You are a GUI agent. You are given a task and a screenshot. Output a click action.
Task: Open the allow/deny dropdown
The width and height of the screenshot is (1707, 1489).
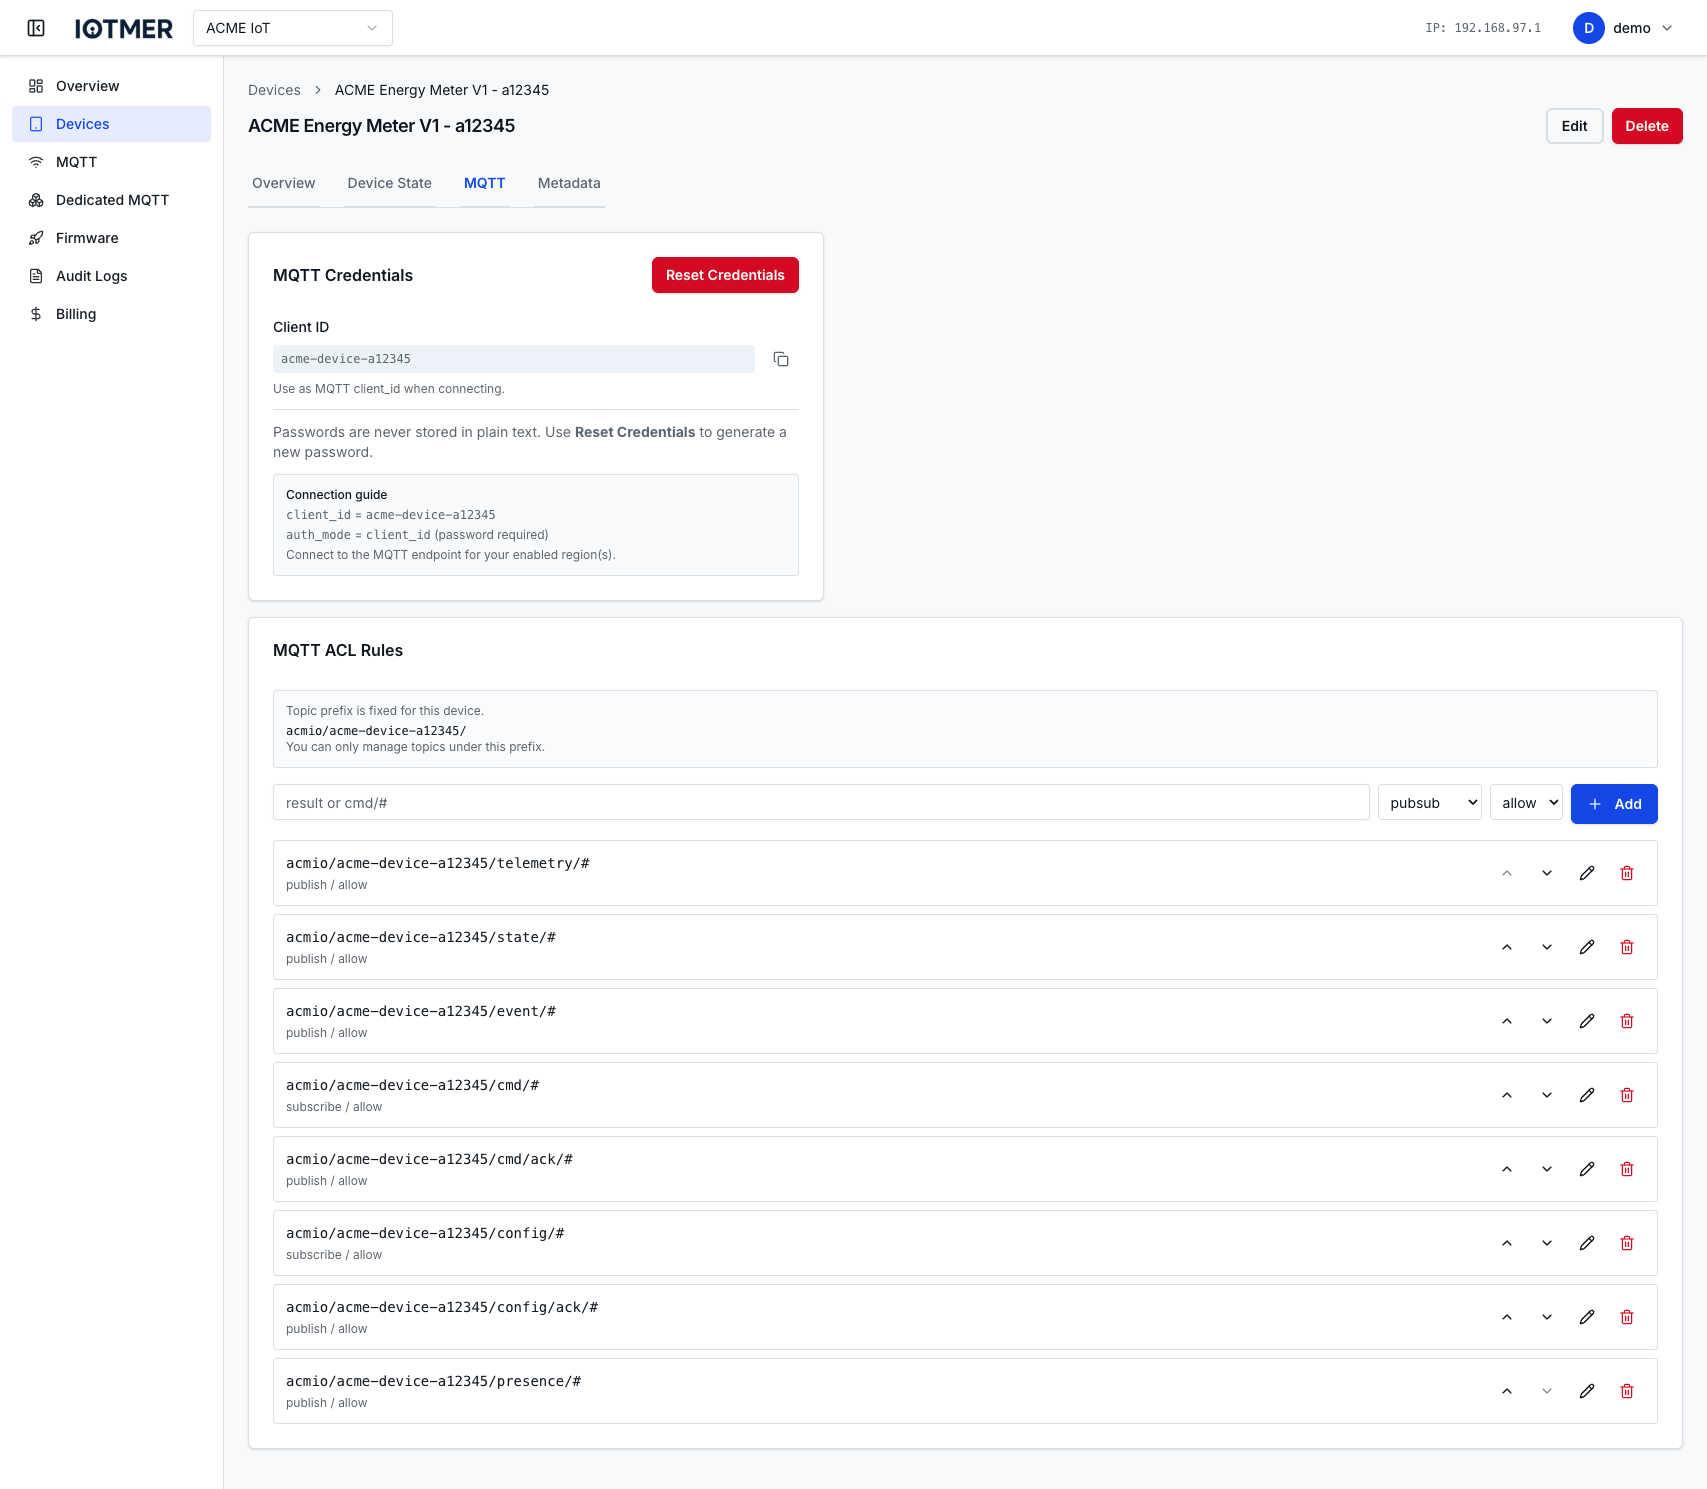1525,802
